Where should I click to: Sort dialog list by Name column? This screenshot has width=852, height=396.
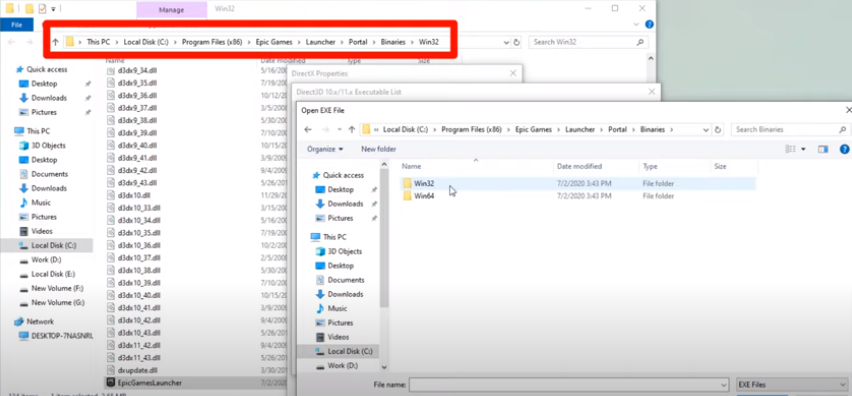pyautogui.click(x=411, y=166)
